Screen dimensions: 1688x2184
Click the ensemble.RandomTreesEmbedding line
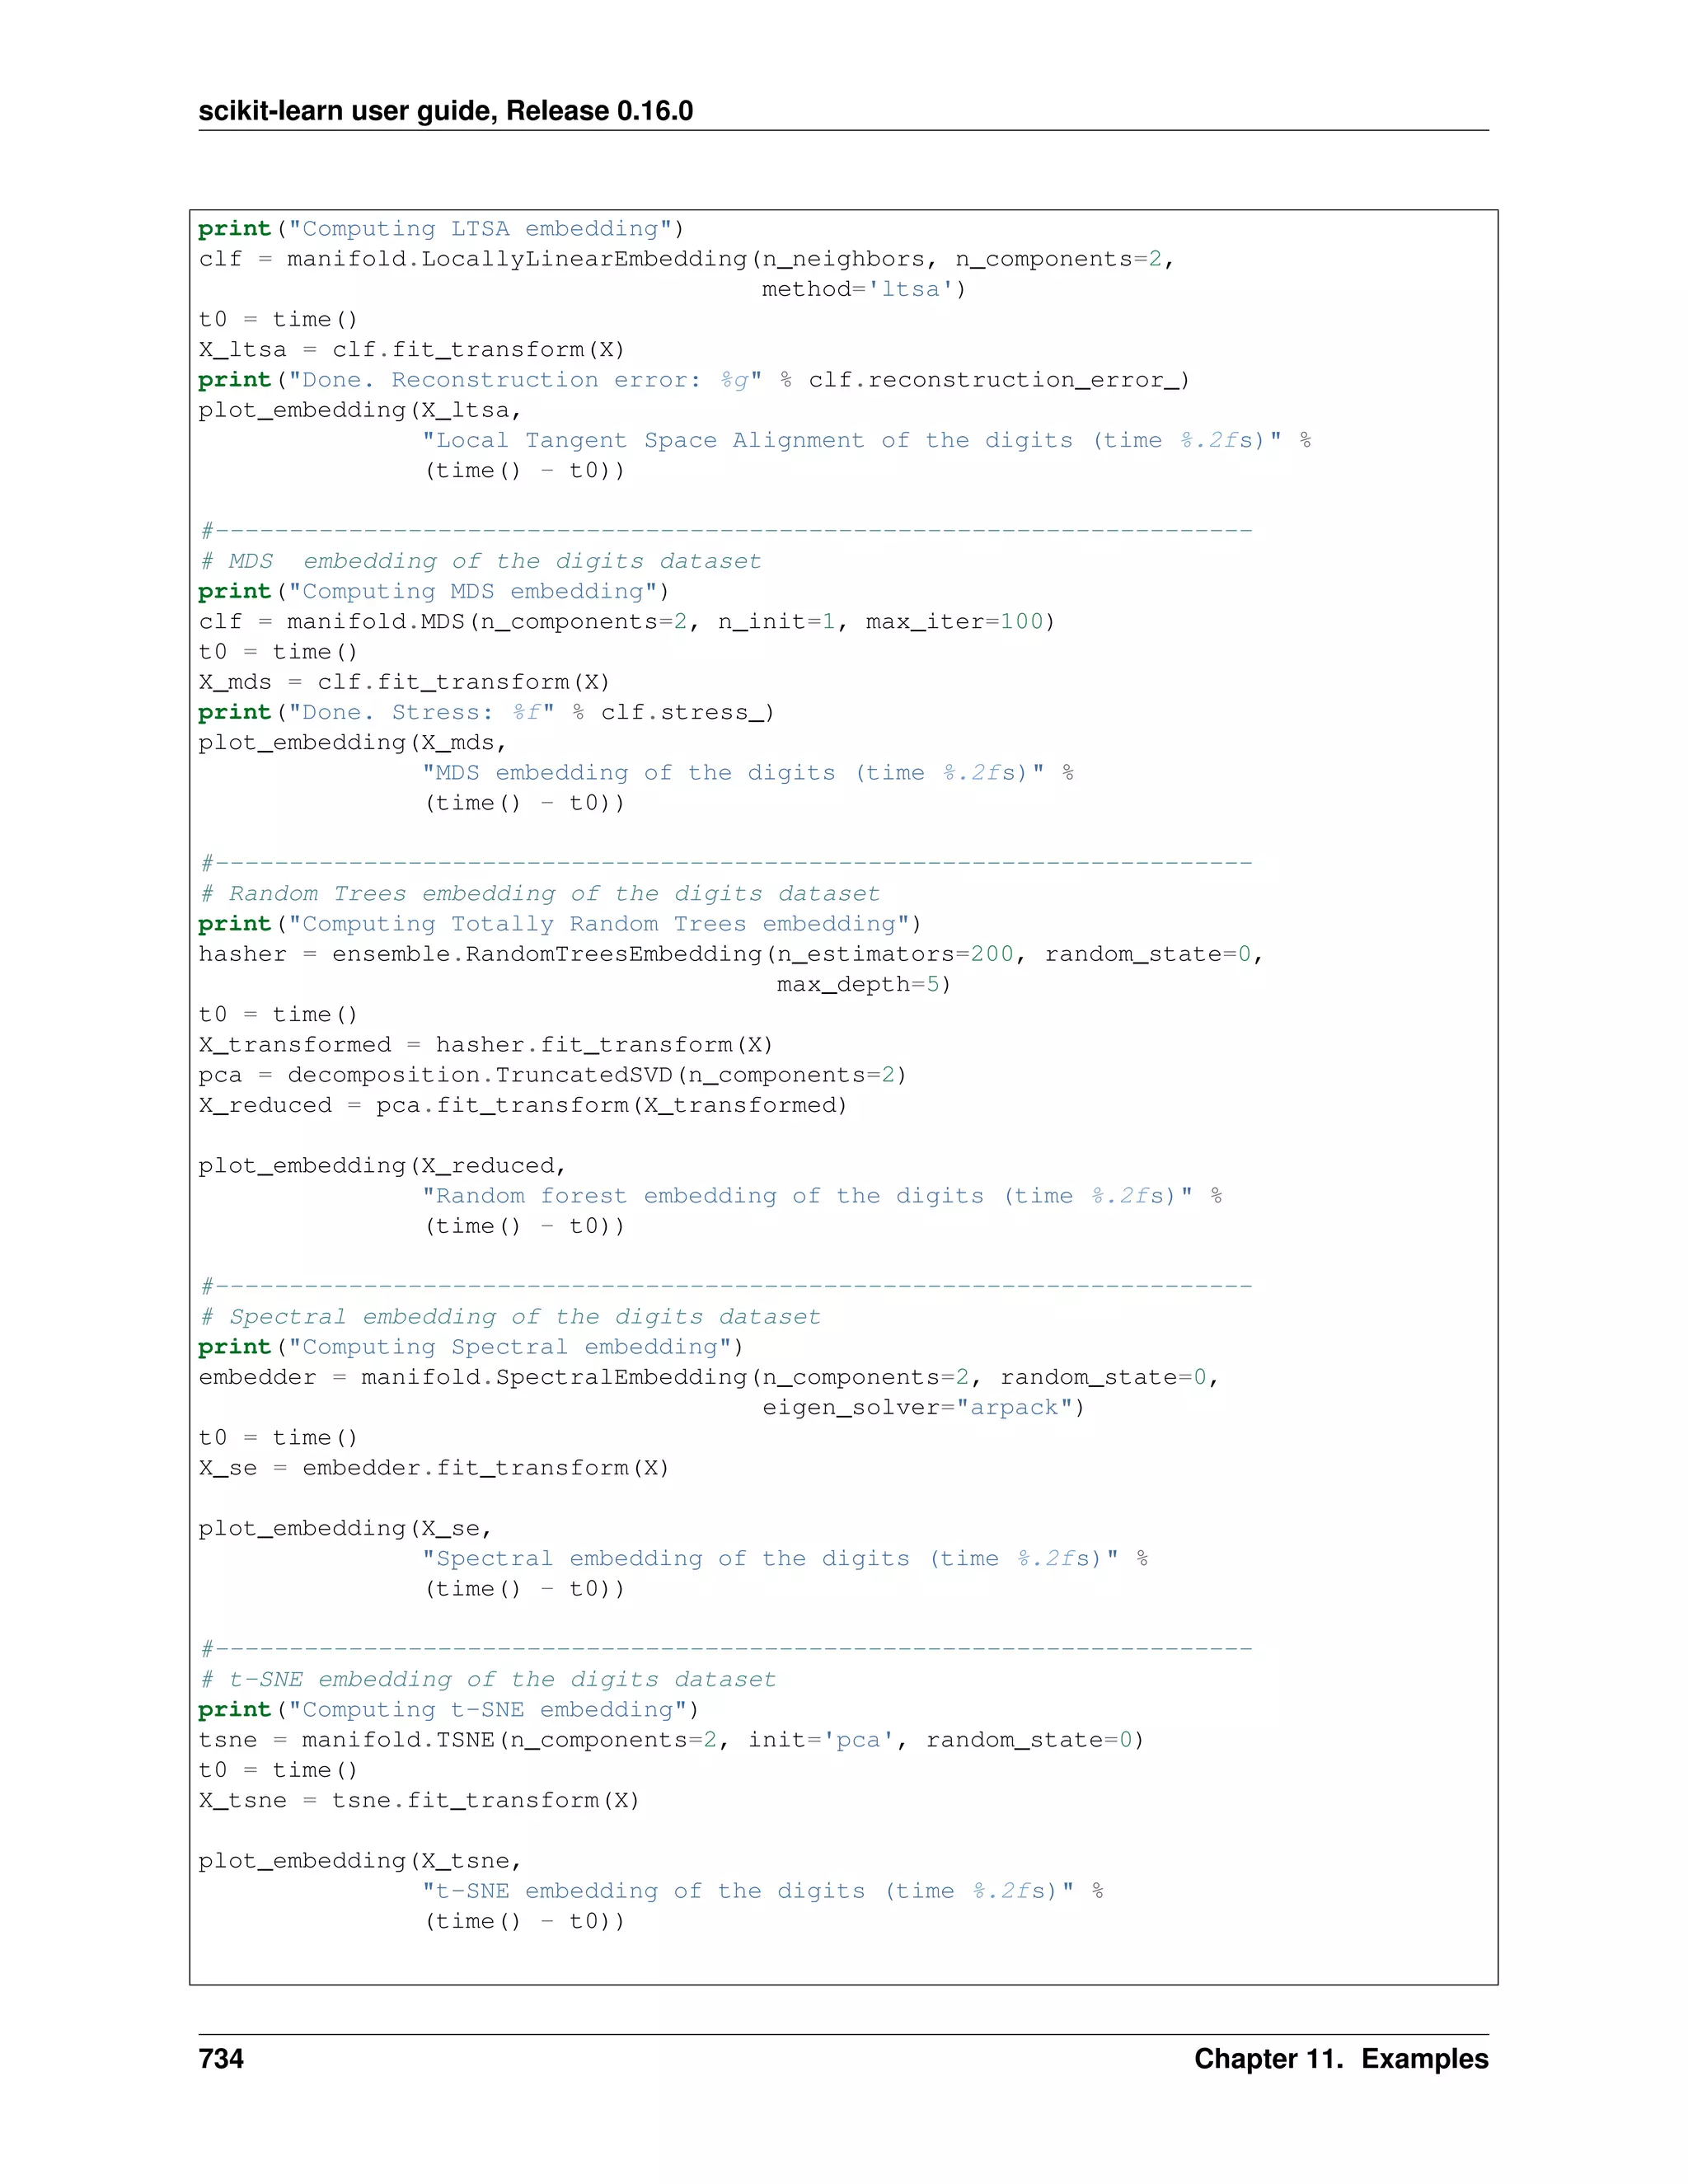731,954
